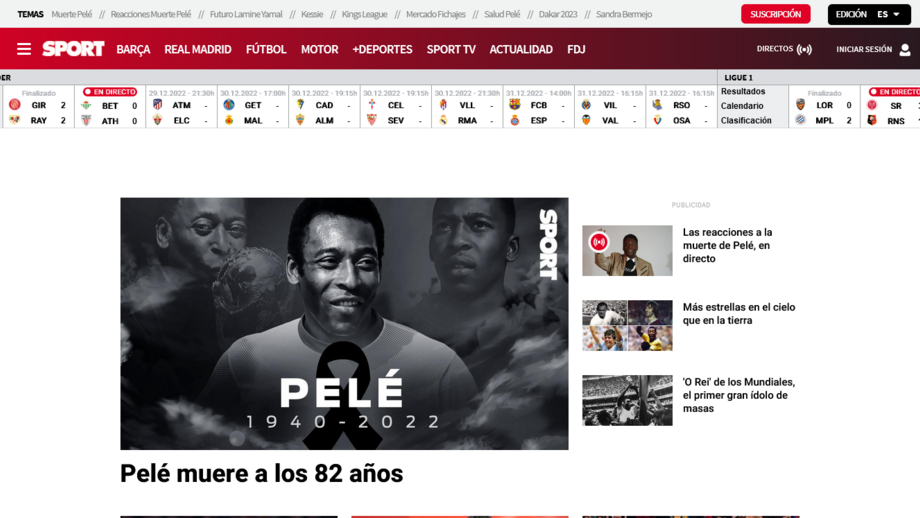This screenshot has height=518, width=920.
Task: Open the hamburger menu icon
Action: click(24, 49)
